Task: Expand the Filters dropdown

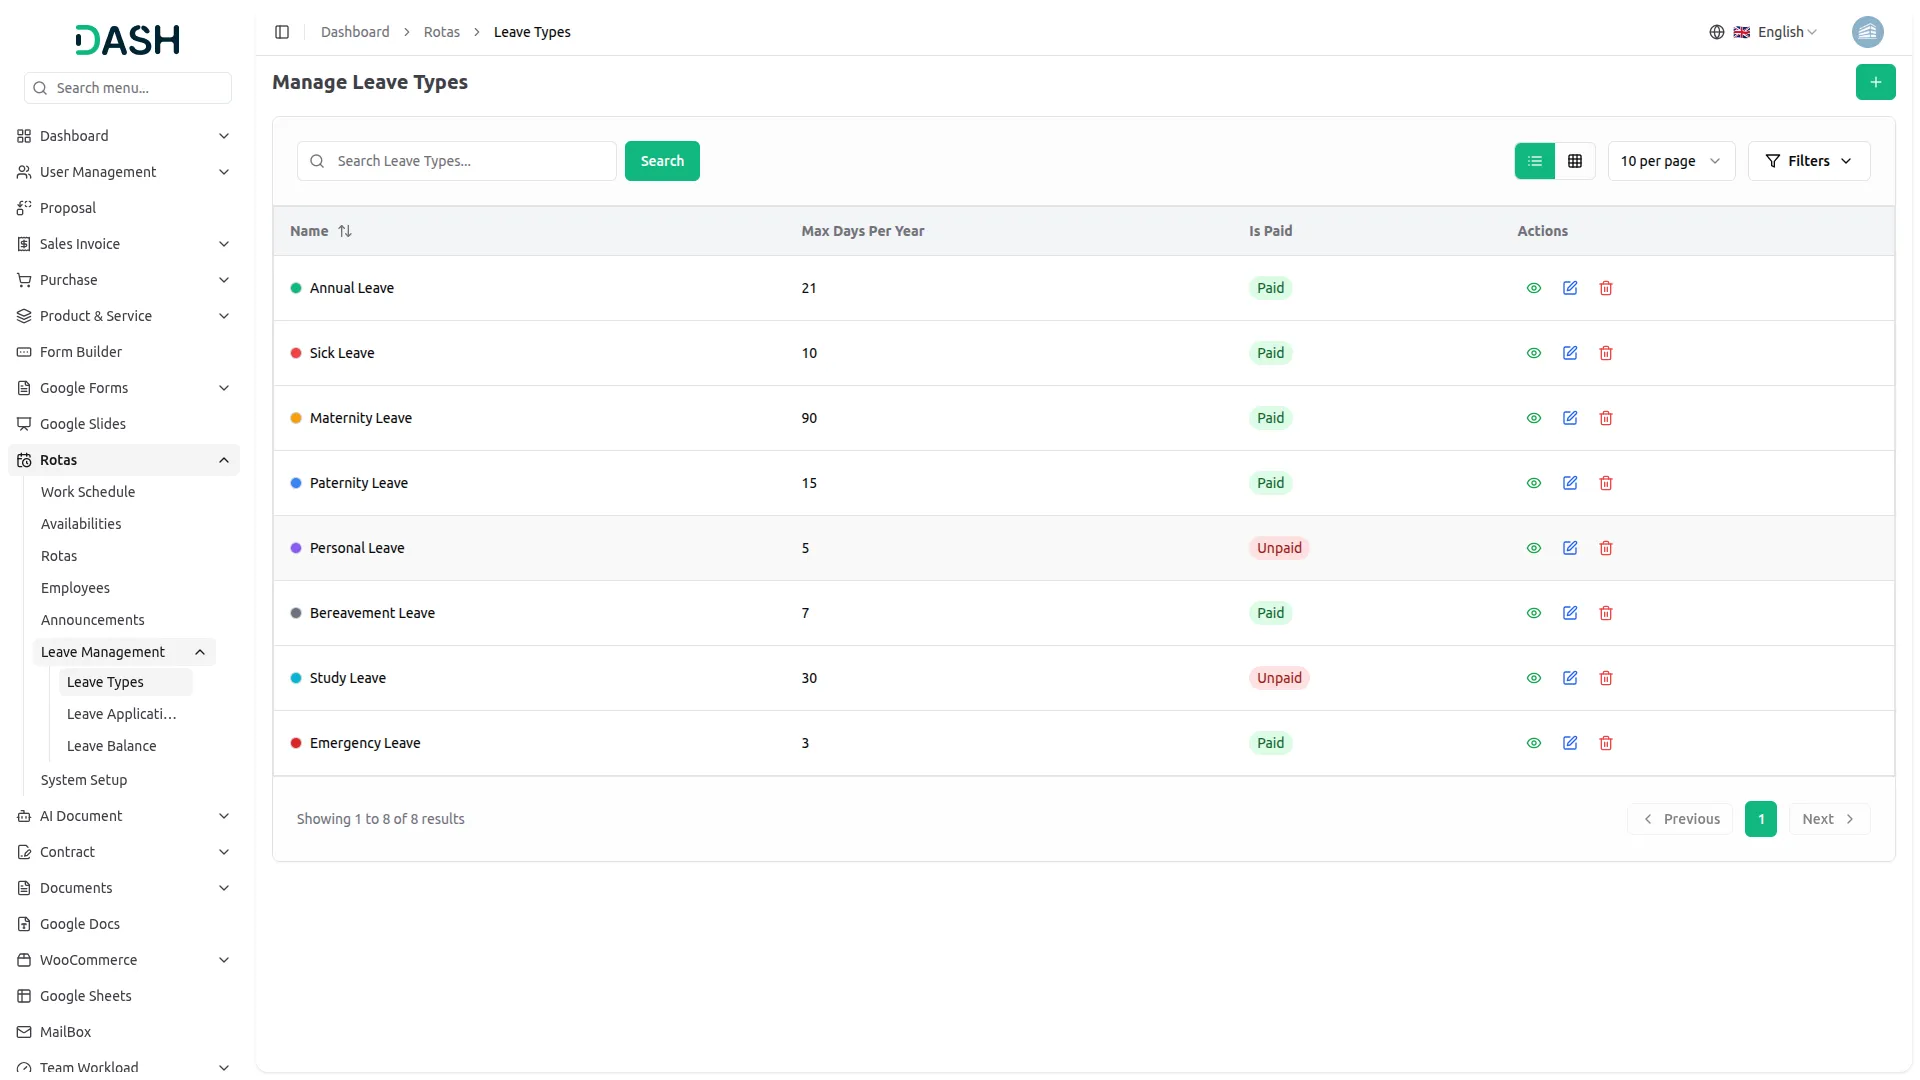Action: pyautogui.click(x=1808, y=161)
